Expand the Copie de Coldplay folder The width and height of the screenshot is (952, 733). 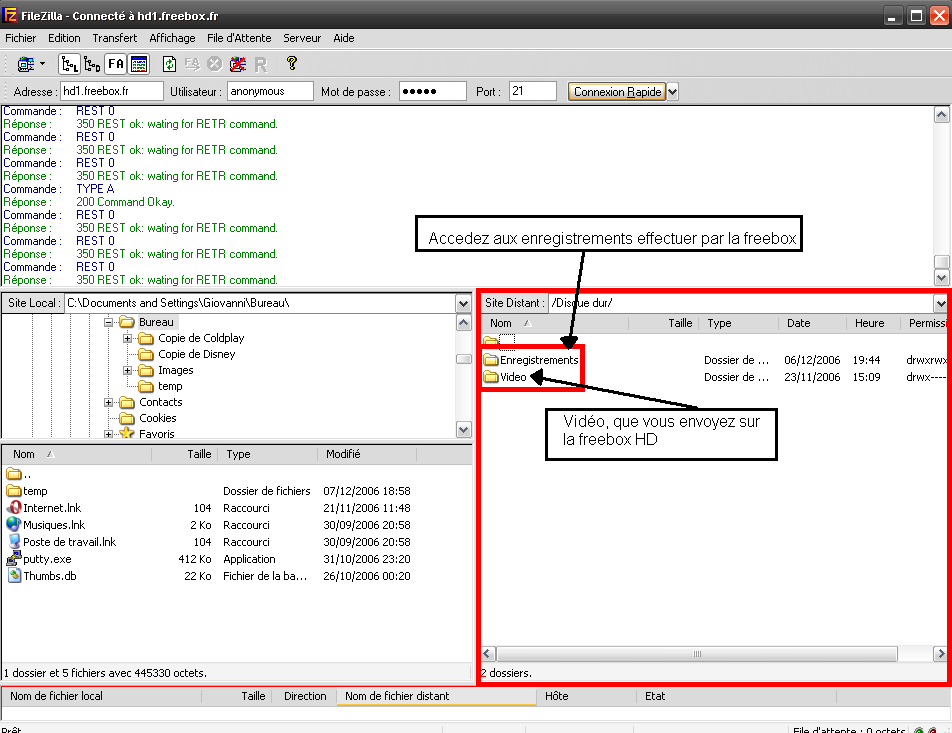pos(128,338)
